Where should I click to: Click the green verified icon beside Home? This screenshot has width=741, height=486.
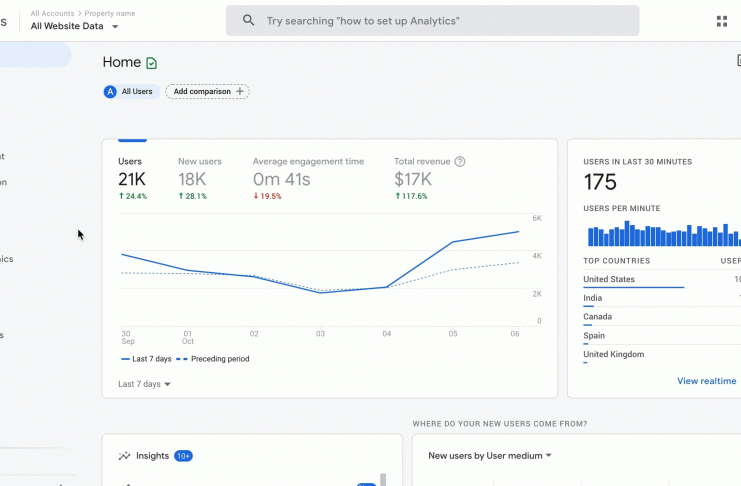(x=151, y=63)
